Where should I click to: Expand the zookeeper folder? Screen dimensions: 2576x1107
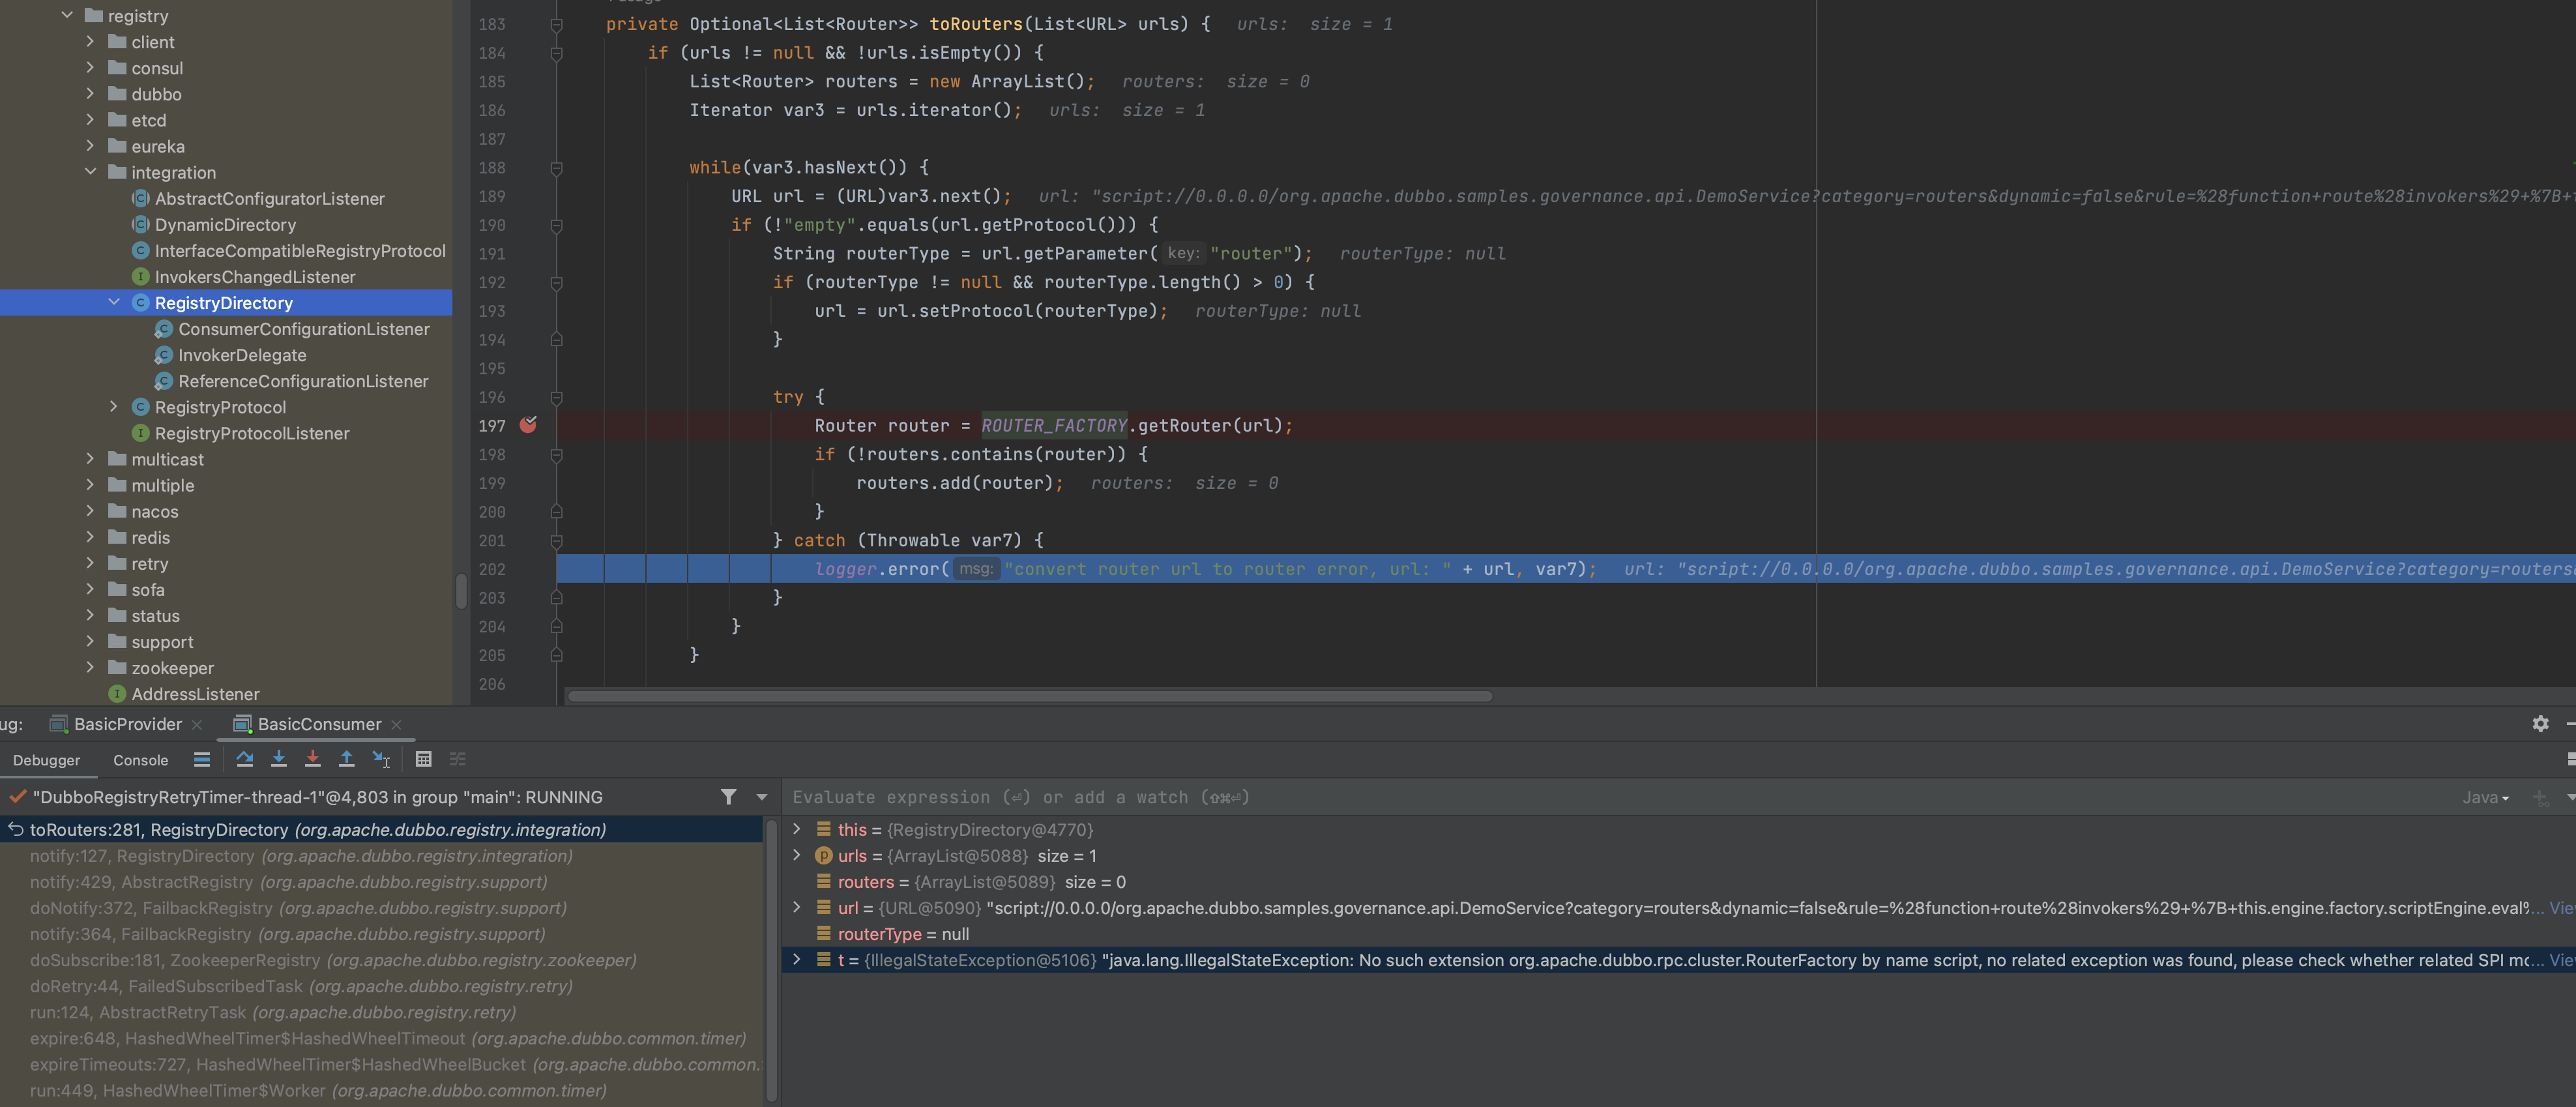tap(90, 667)
